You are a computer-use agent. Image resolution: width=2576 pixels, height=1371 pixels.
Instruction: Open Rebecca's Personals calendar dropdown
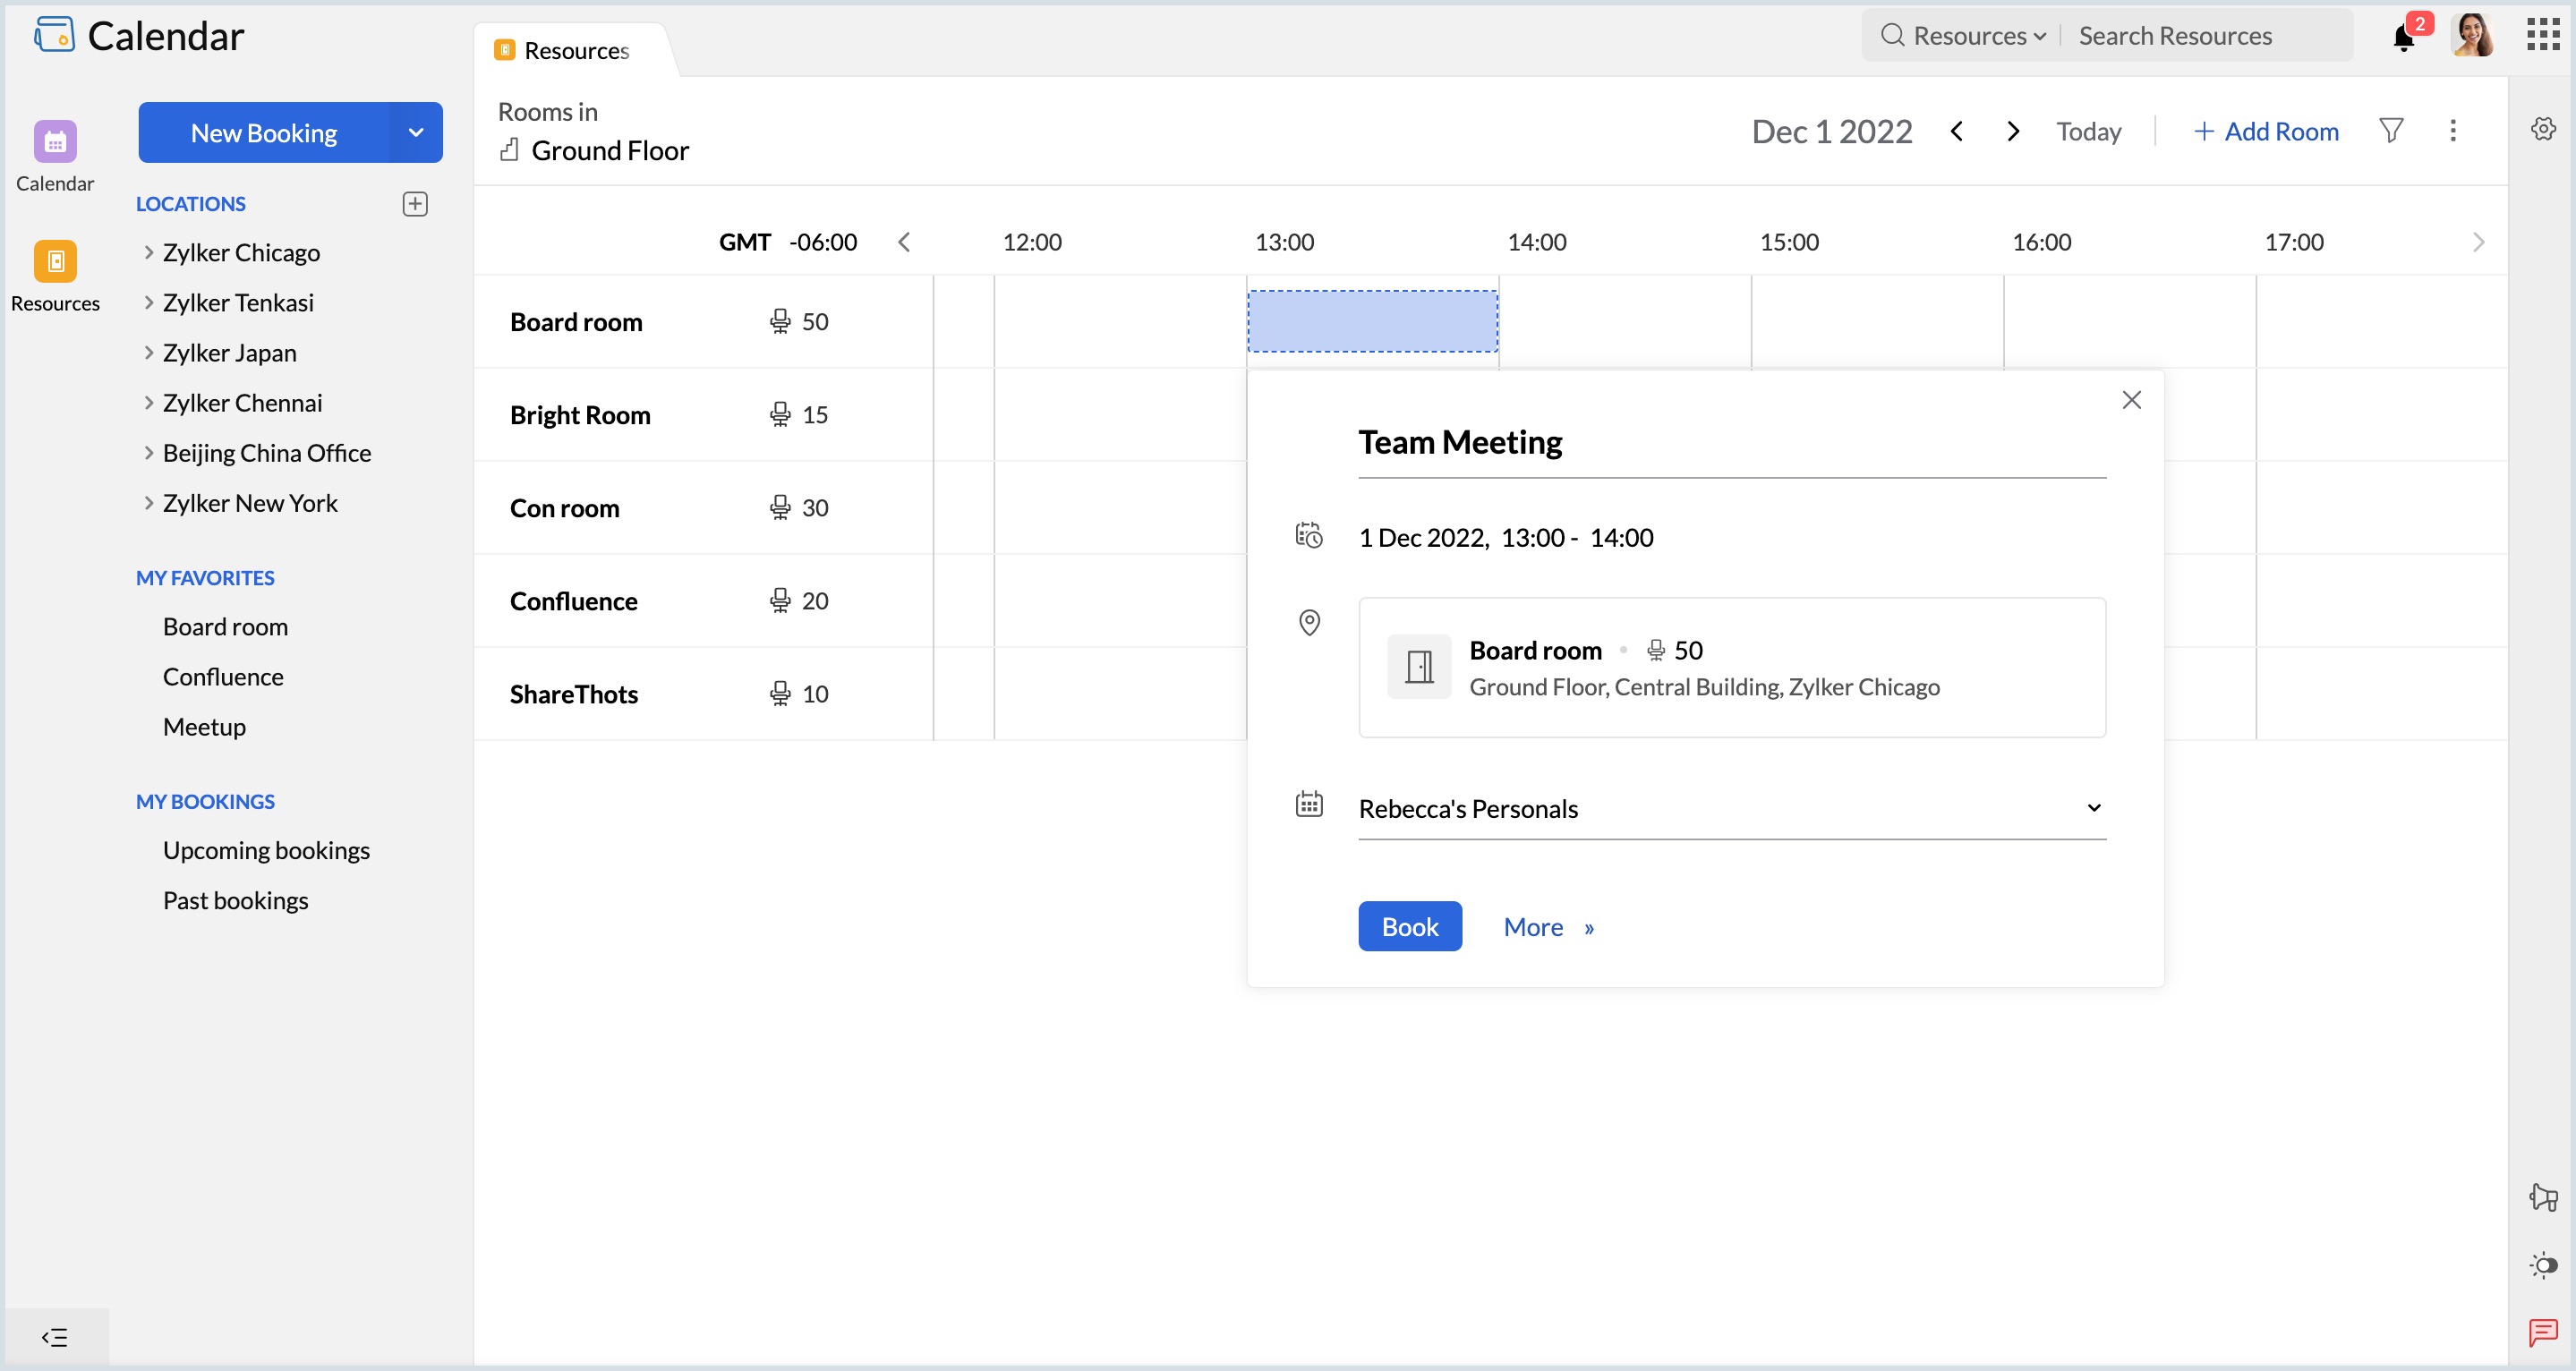point(2092,807)
